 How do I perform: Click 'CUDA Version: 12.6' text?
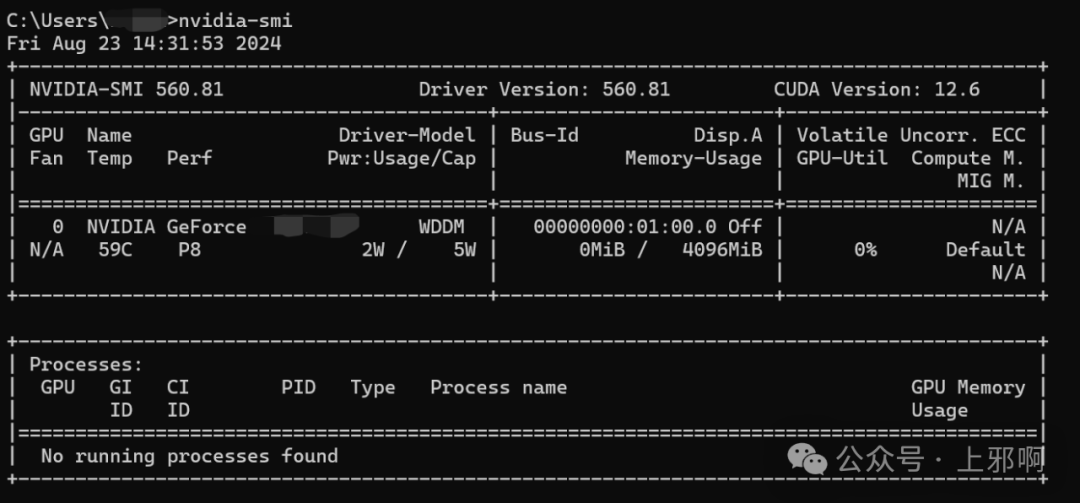(877, 90)
